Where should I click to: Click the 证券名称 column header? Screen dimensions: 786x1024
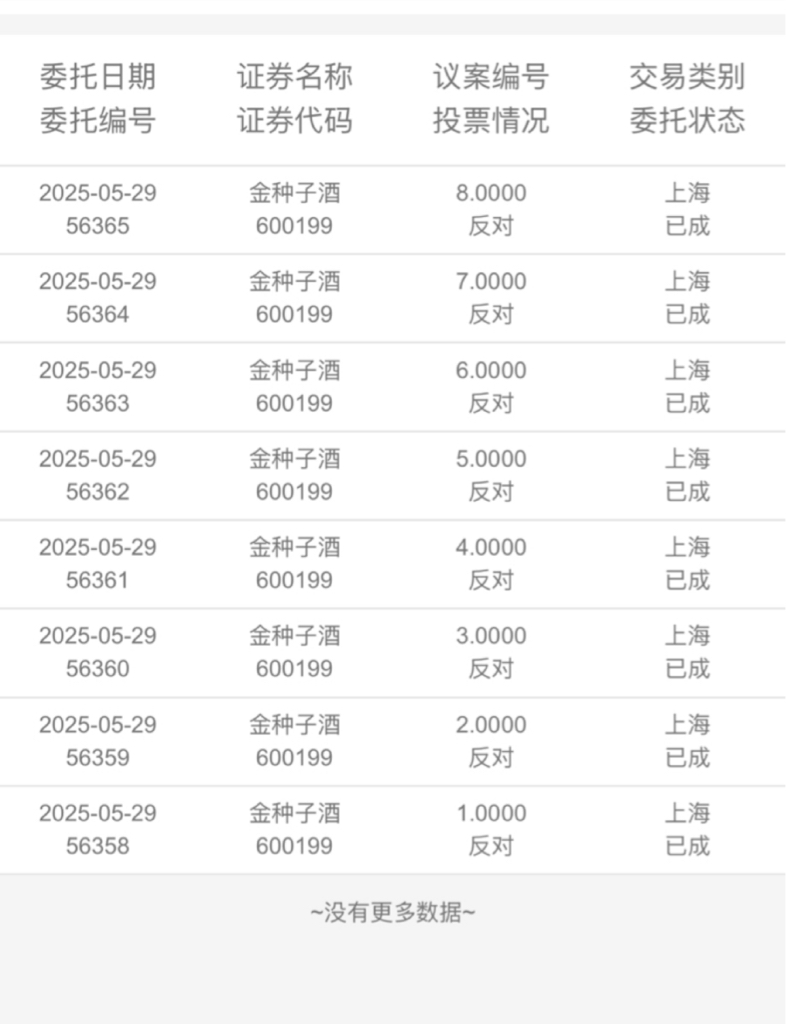pyautogui.click(x=294, y=77)
